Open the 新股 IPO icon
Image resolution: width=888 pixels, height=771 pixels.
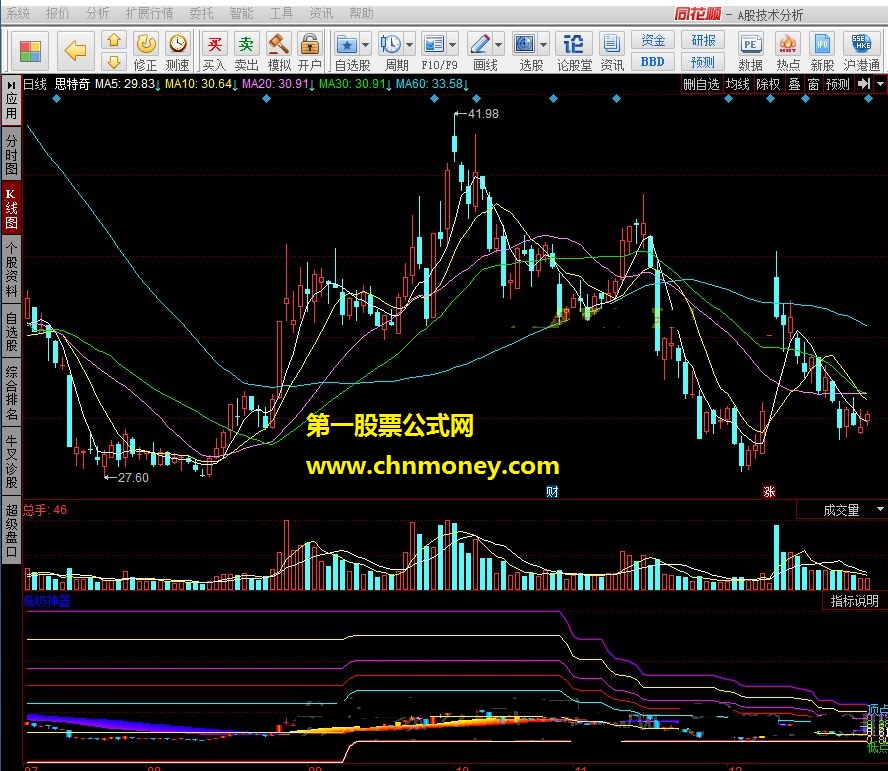click(x=822, y=52)
